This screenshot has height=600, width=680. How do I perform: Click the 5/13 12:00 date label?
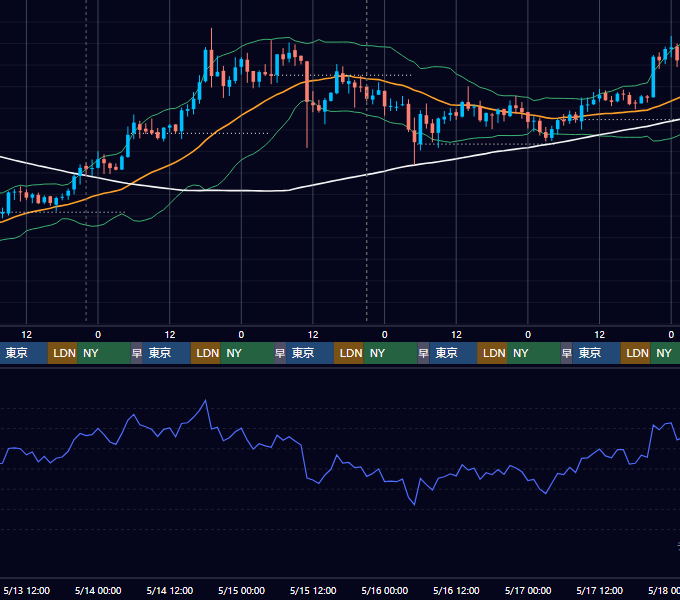pyautogui.click(x=26, y=590)
